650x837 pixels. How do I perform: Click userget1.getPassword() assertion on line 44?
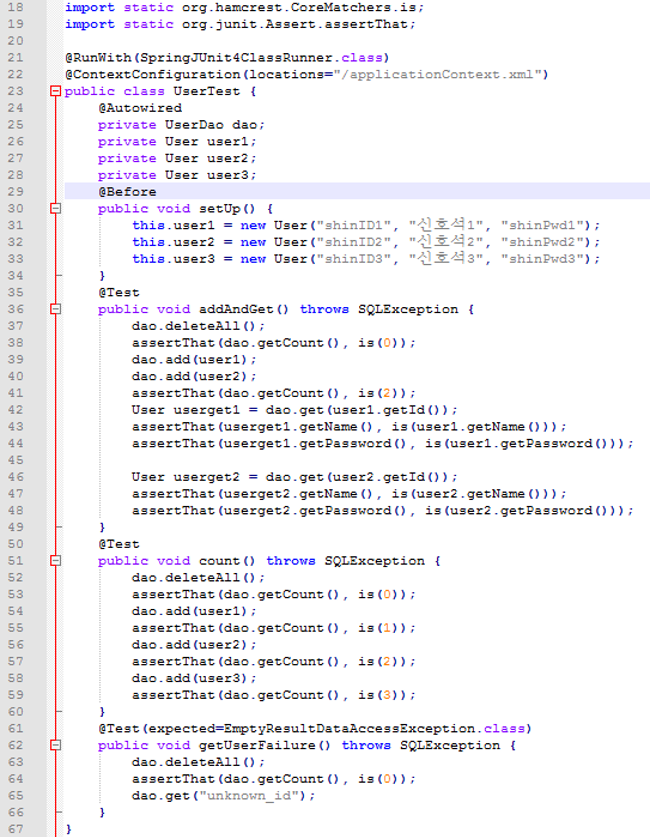tap(382, 444)
